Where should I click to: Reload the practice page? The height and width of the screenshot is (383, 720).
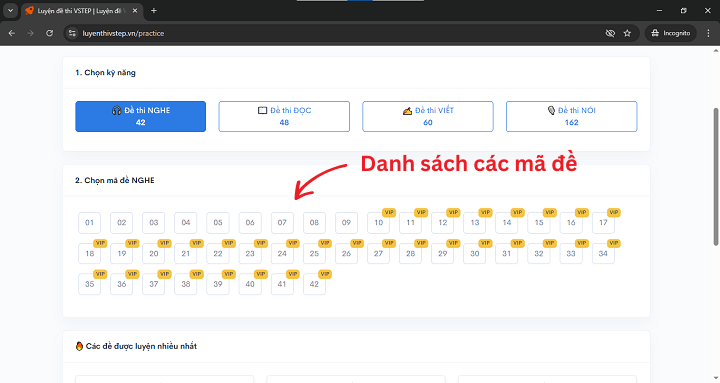tap(50, 33)
